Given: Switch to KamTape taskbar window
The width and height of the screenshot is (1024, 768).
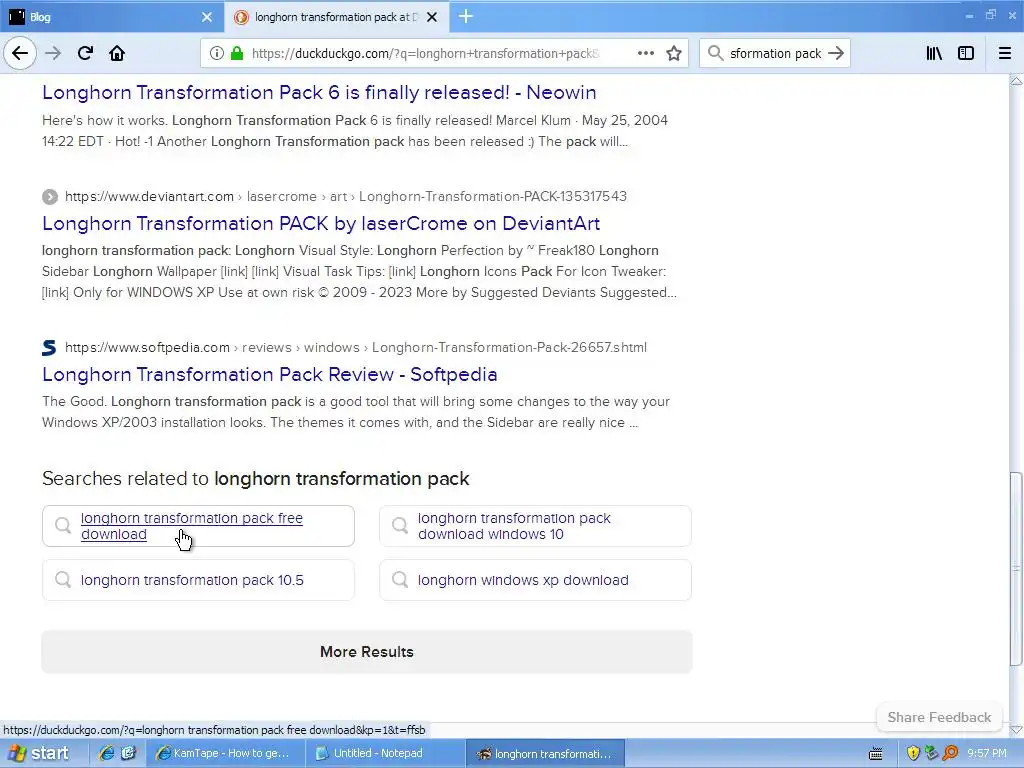Looking at the screenshot, I should (x=223, y=754).
